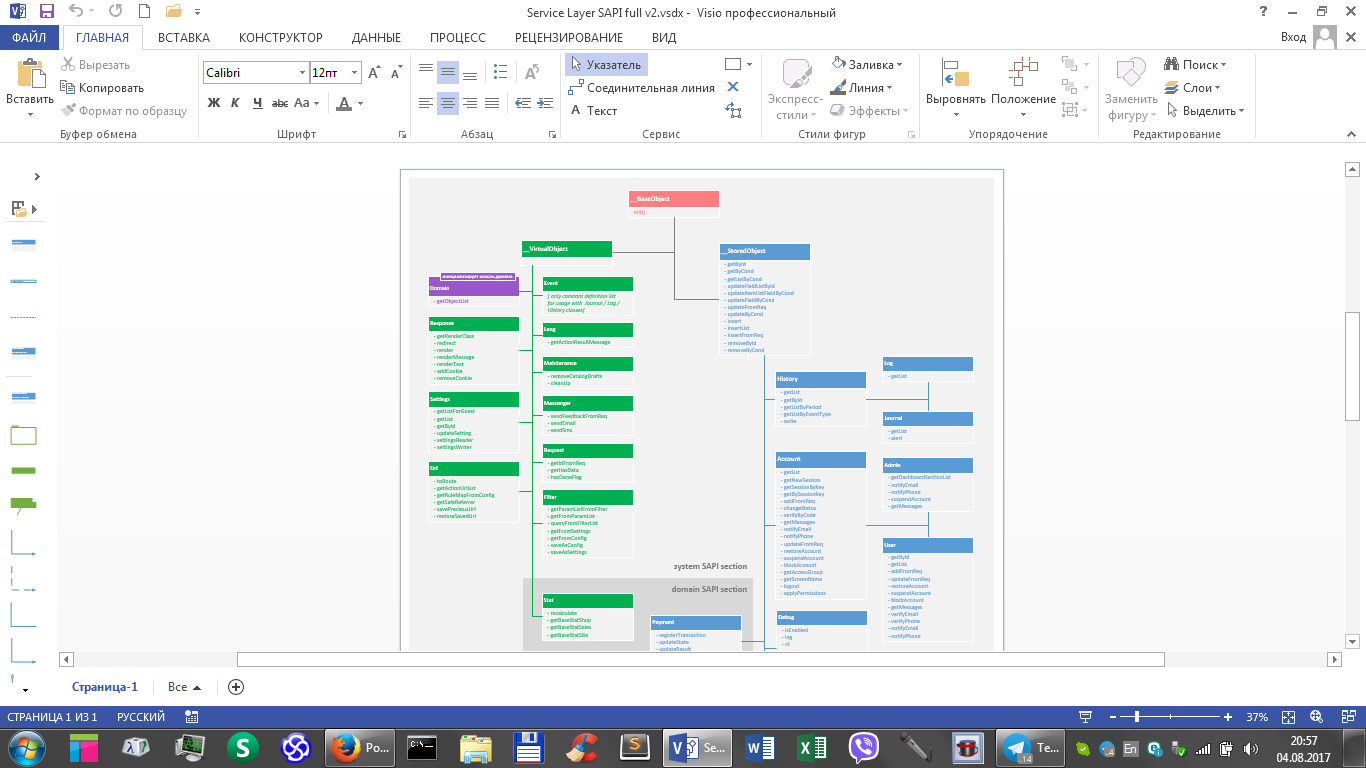Center text horizontally in paragraph

pyautogui.click(x=448, y=102)
